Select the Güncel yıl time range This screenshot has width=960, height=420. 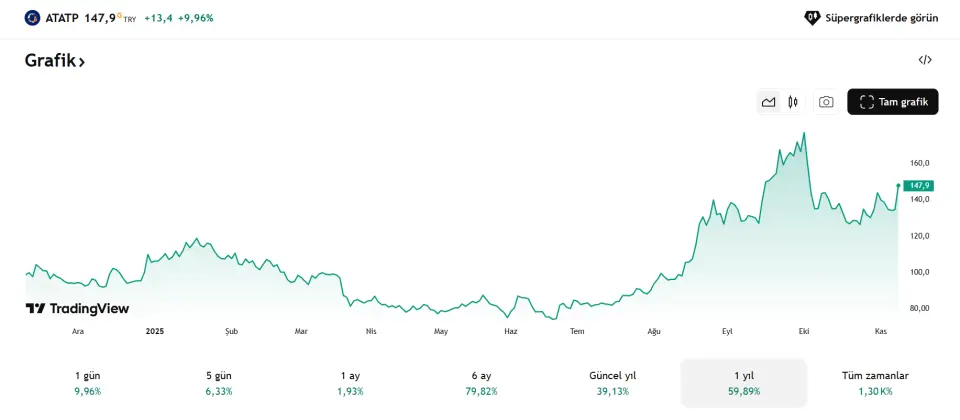coord(612,383)
